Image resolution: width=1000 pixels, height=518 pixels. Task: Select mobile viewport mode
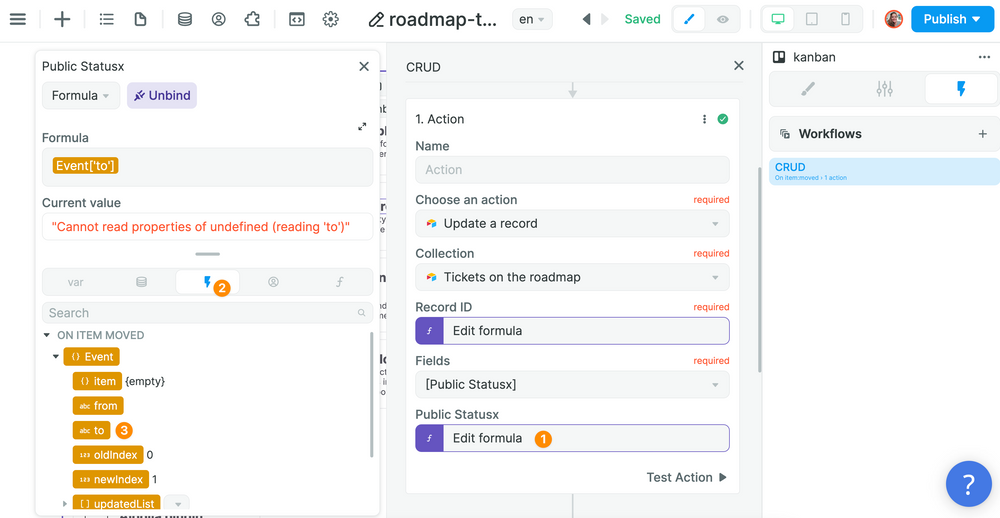pyautogui.click(x=846, y=19)
